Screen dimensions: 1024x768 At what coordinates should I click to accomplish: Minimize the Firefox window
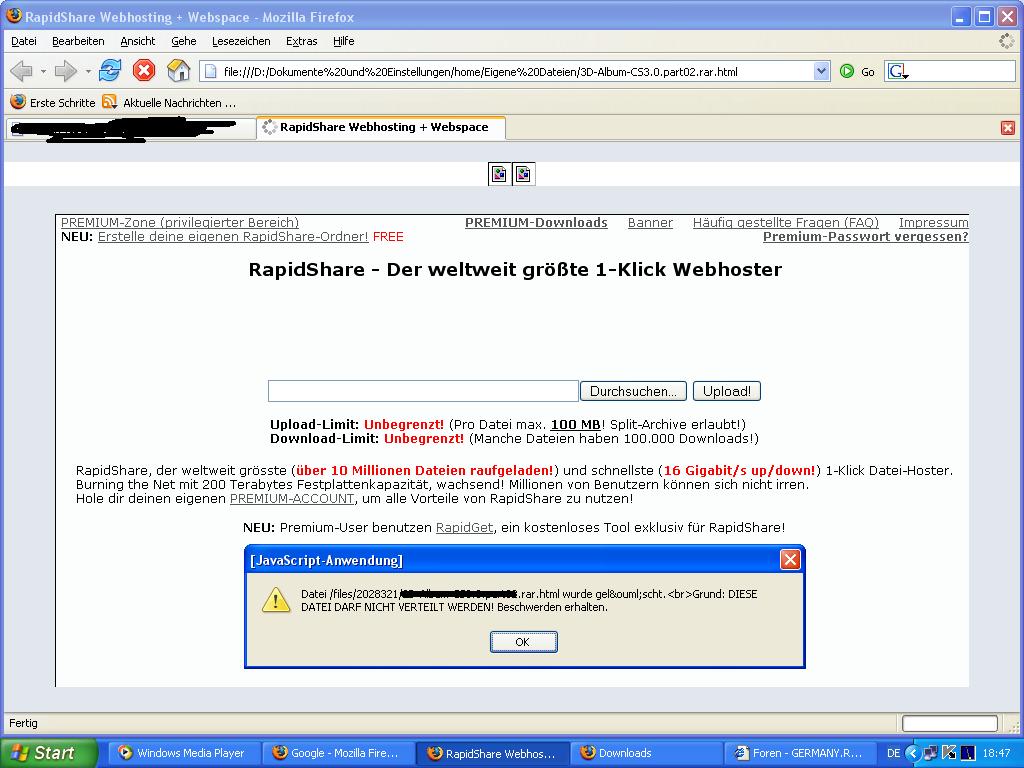[960, 16]
